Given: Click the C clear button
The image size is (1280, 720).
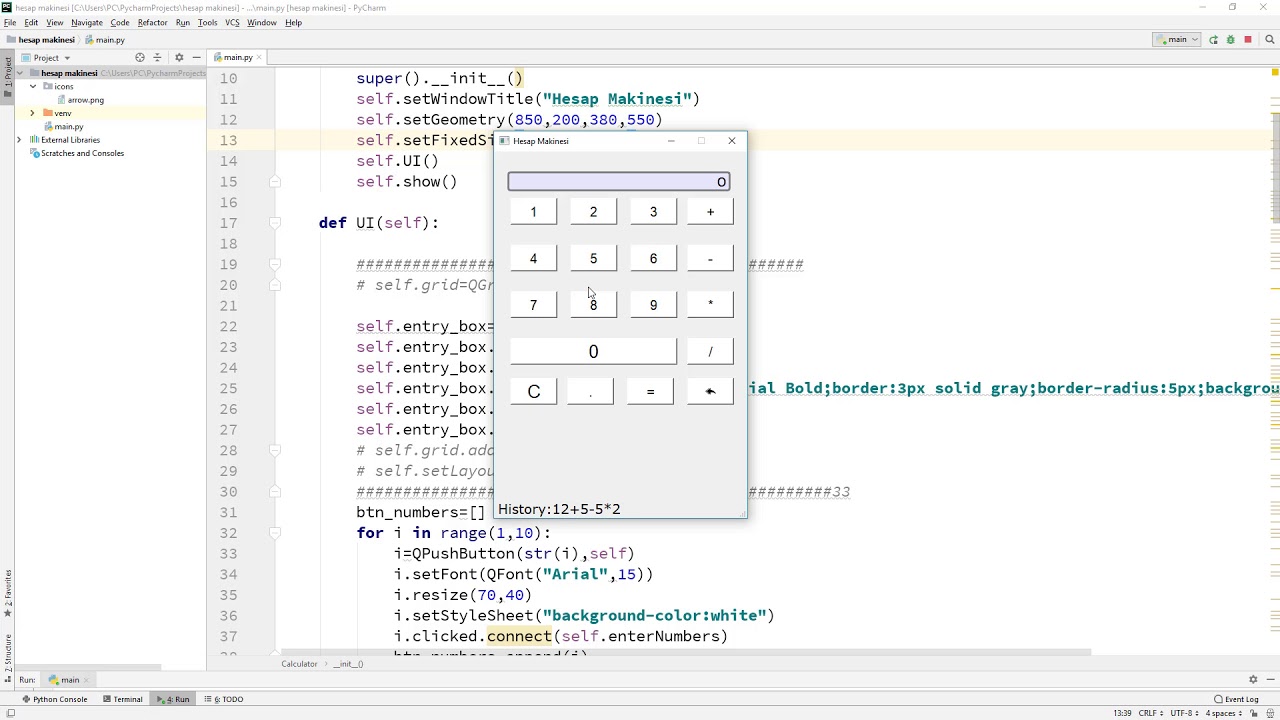Looking at the screenshot, I should pos(533,391).
